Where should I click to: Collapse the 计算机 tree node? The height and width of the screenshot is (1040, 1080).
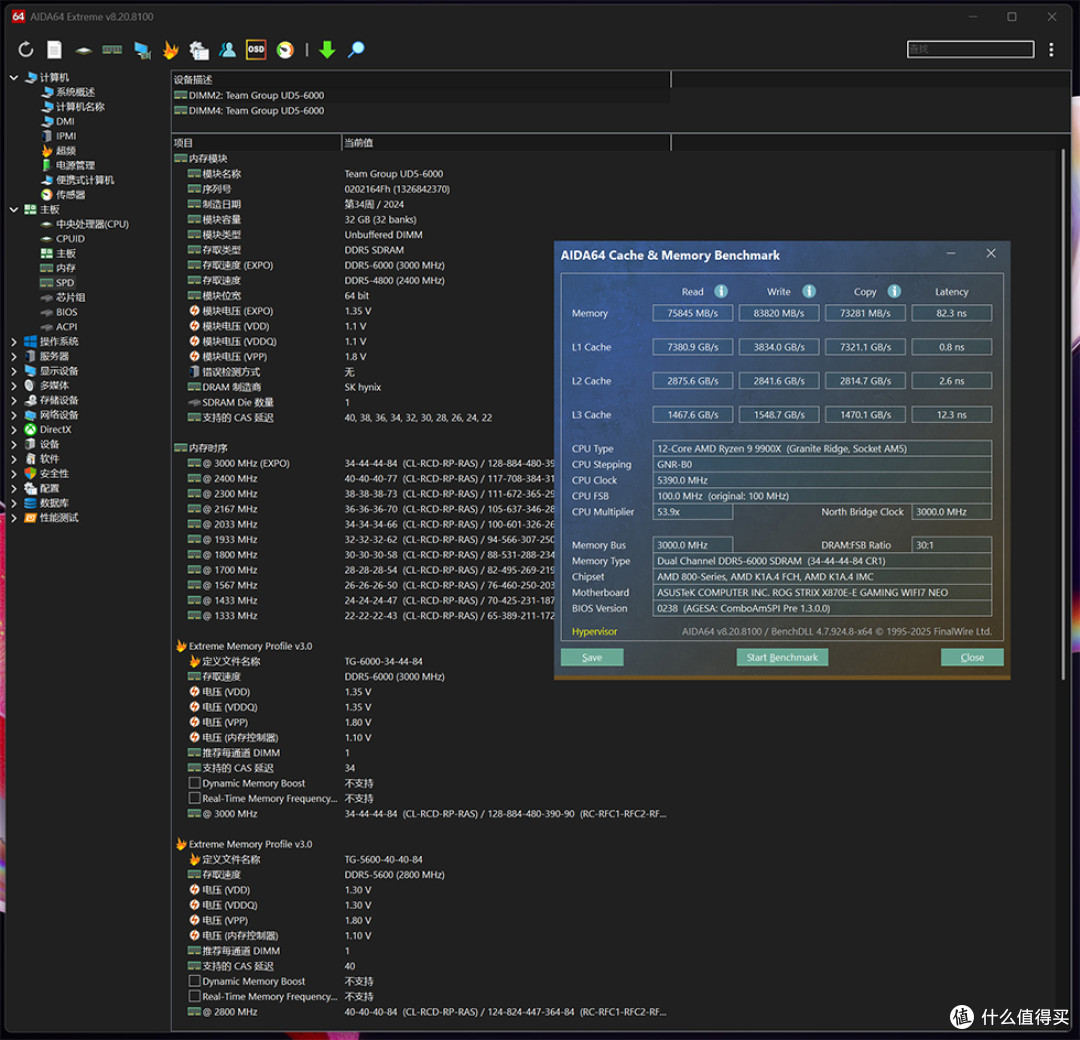pos(14,78)
